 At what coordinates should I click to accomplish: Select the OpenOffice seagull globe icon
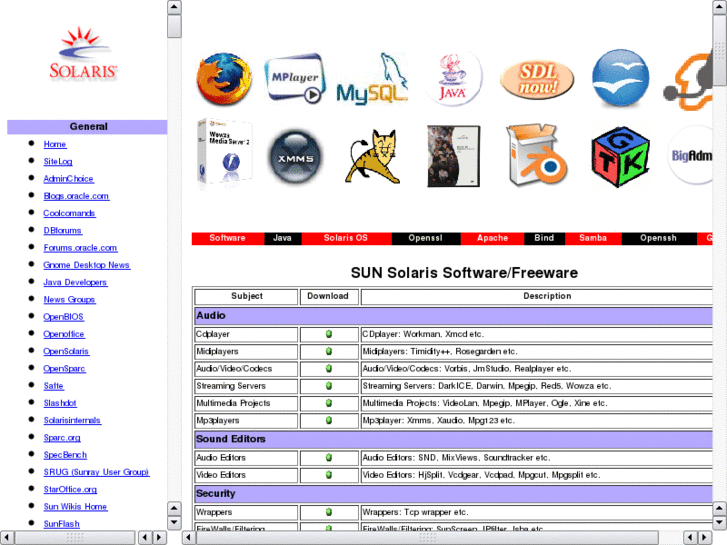point(620,78)
